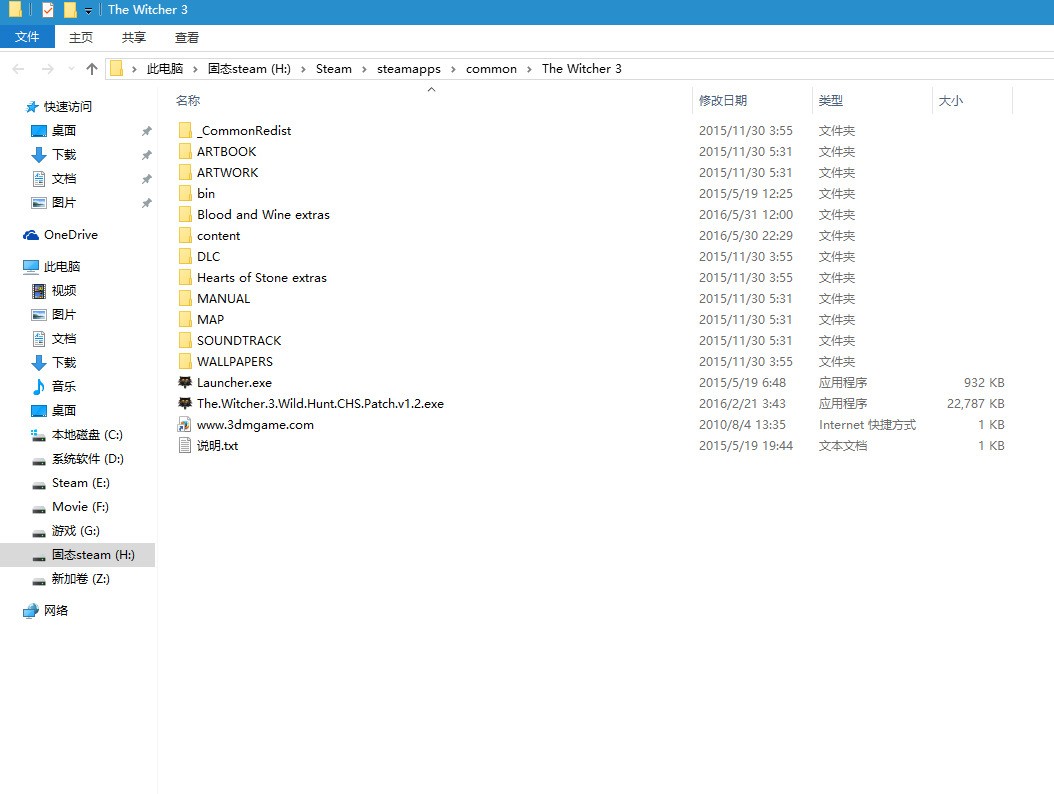Switch to the 共享 ribbon tab
This screenshot has height=794, width=1054.
[x=134, y=38]
